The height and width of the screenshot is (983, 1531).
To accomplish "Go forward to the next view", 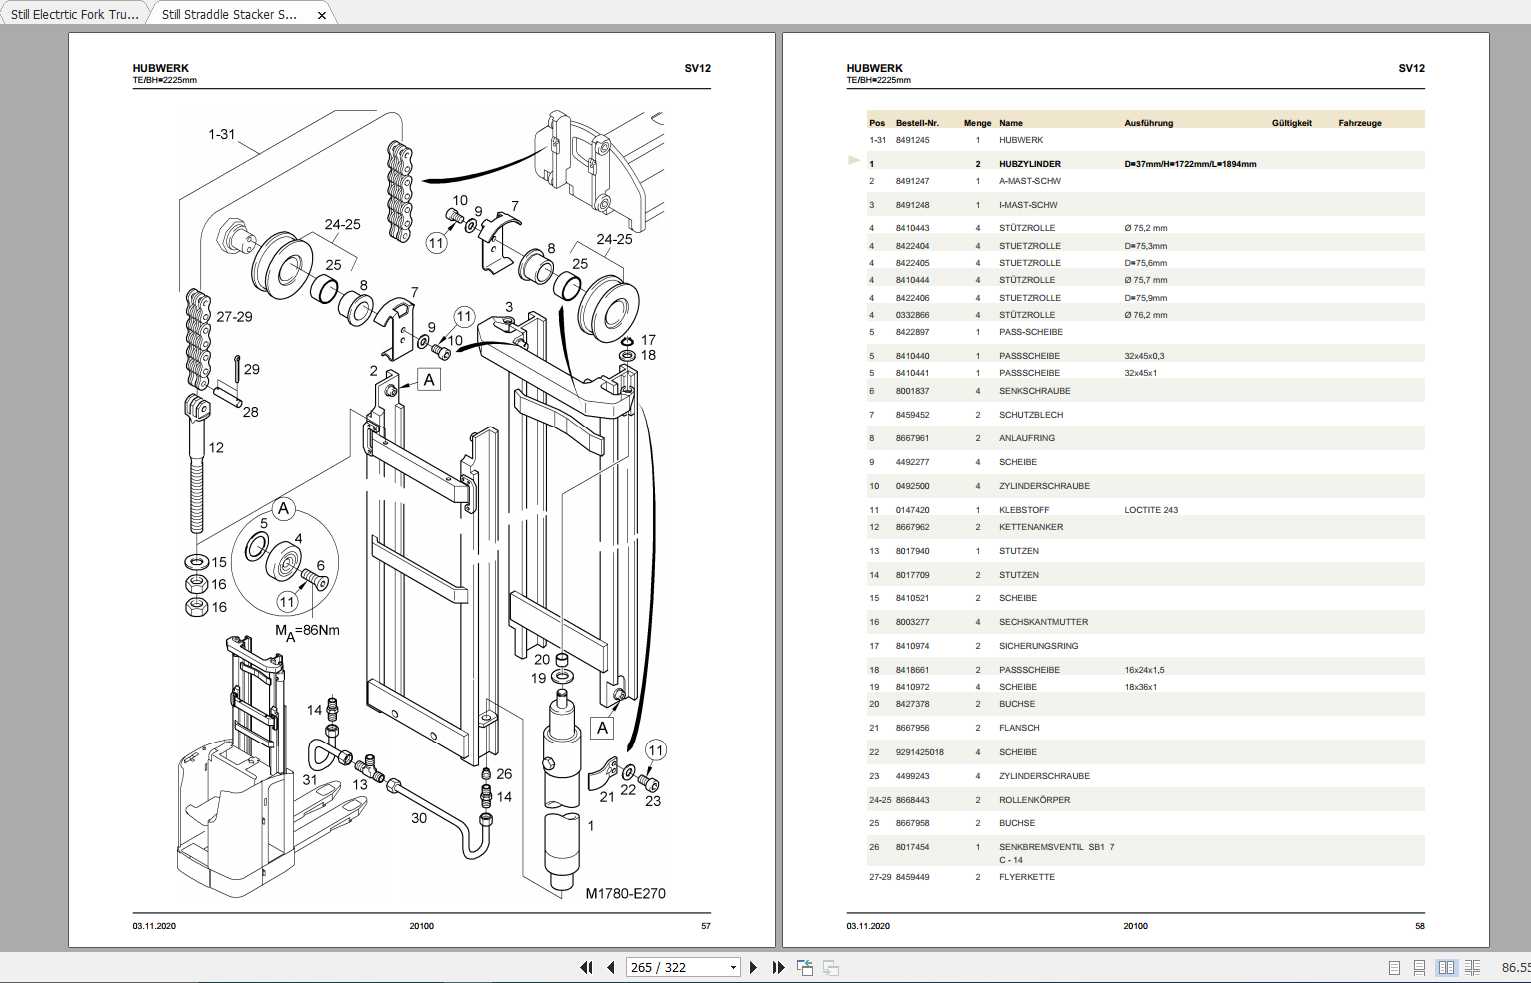I will (830, 967).
